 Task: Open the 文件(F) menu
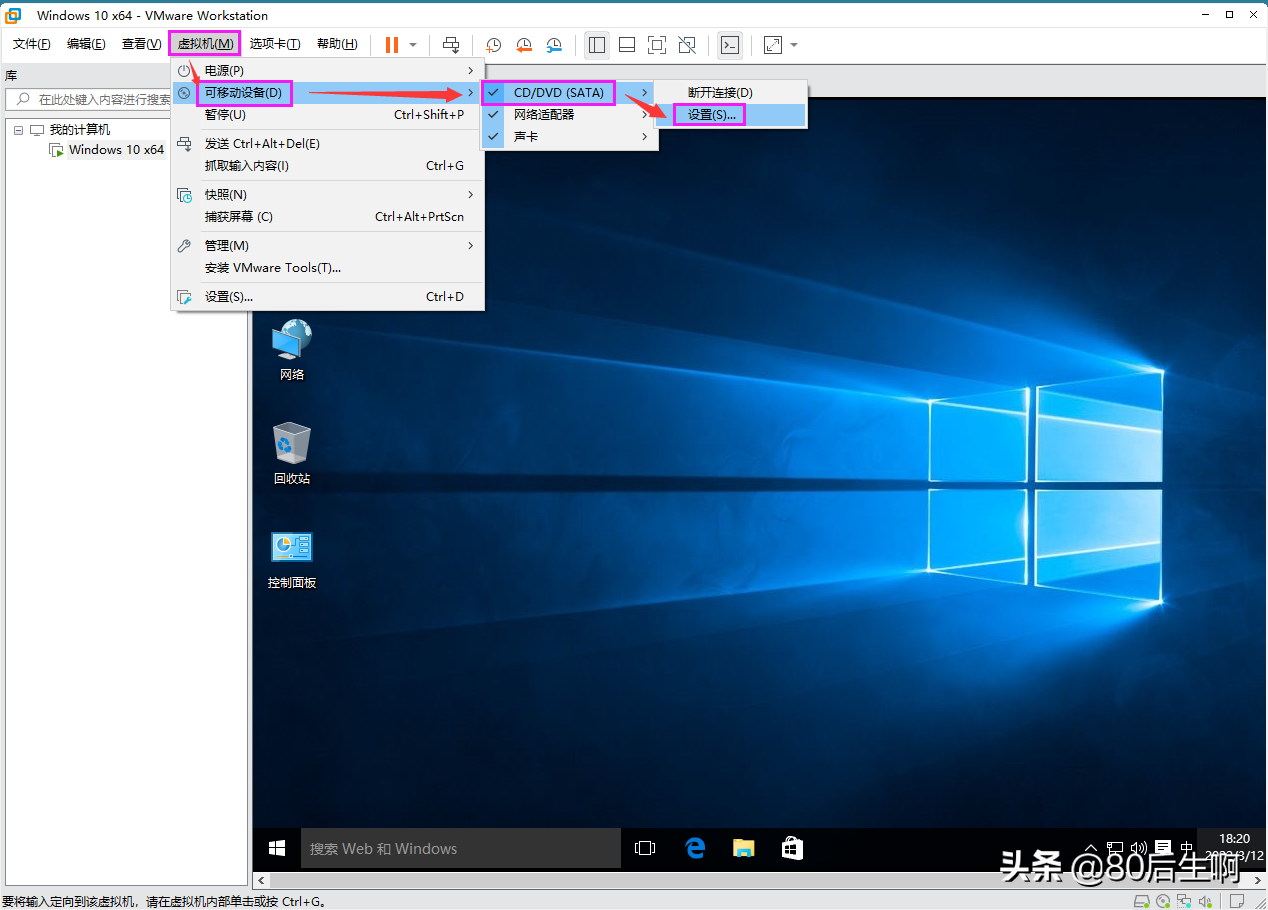coord(31,44)
